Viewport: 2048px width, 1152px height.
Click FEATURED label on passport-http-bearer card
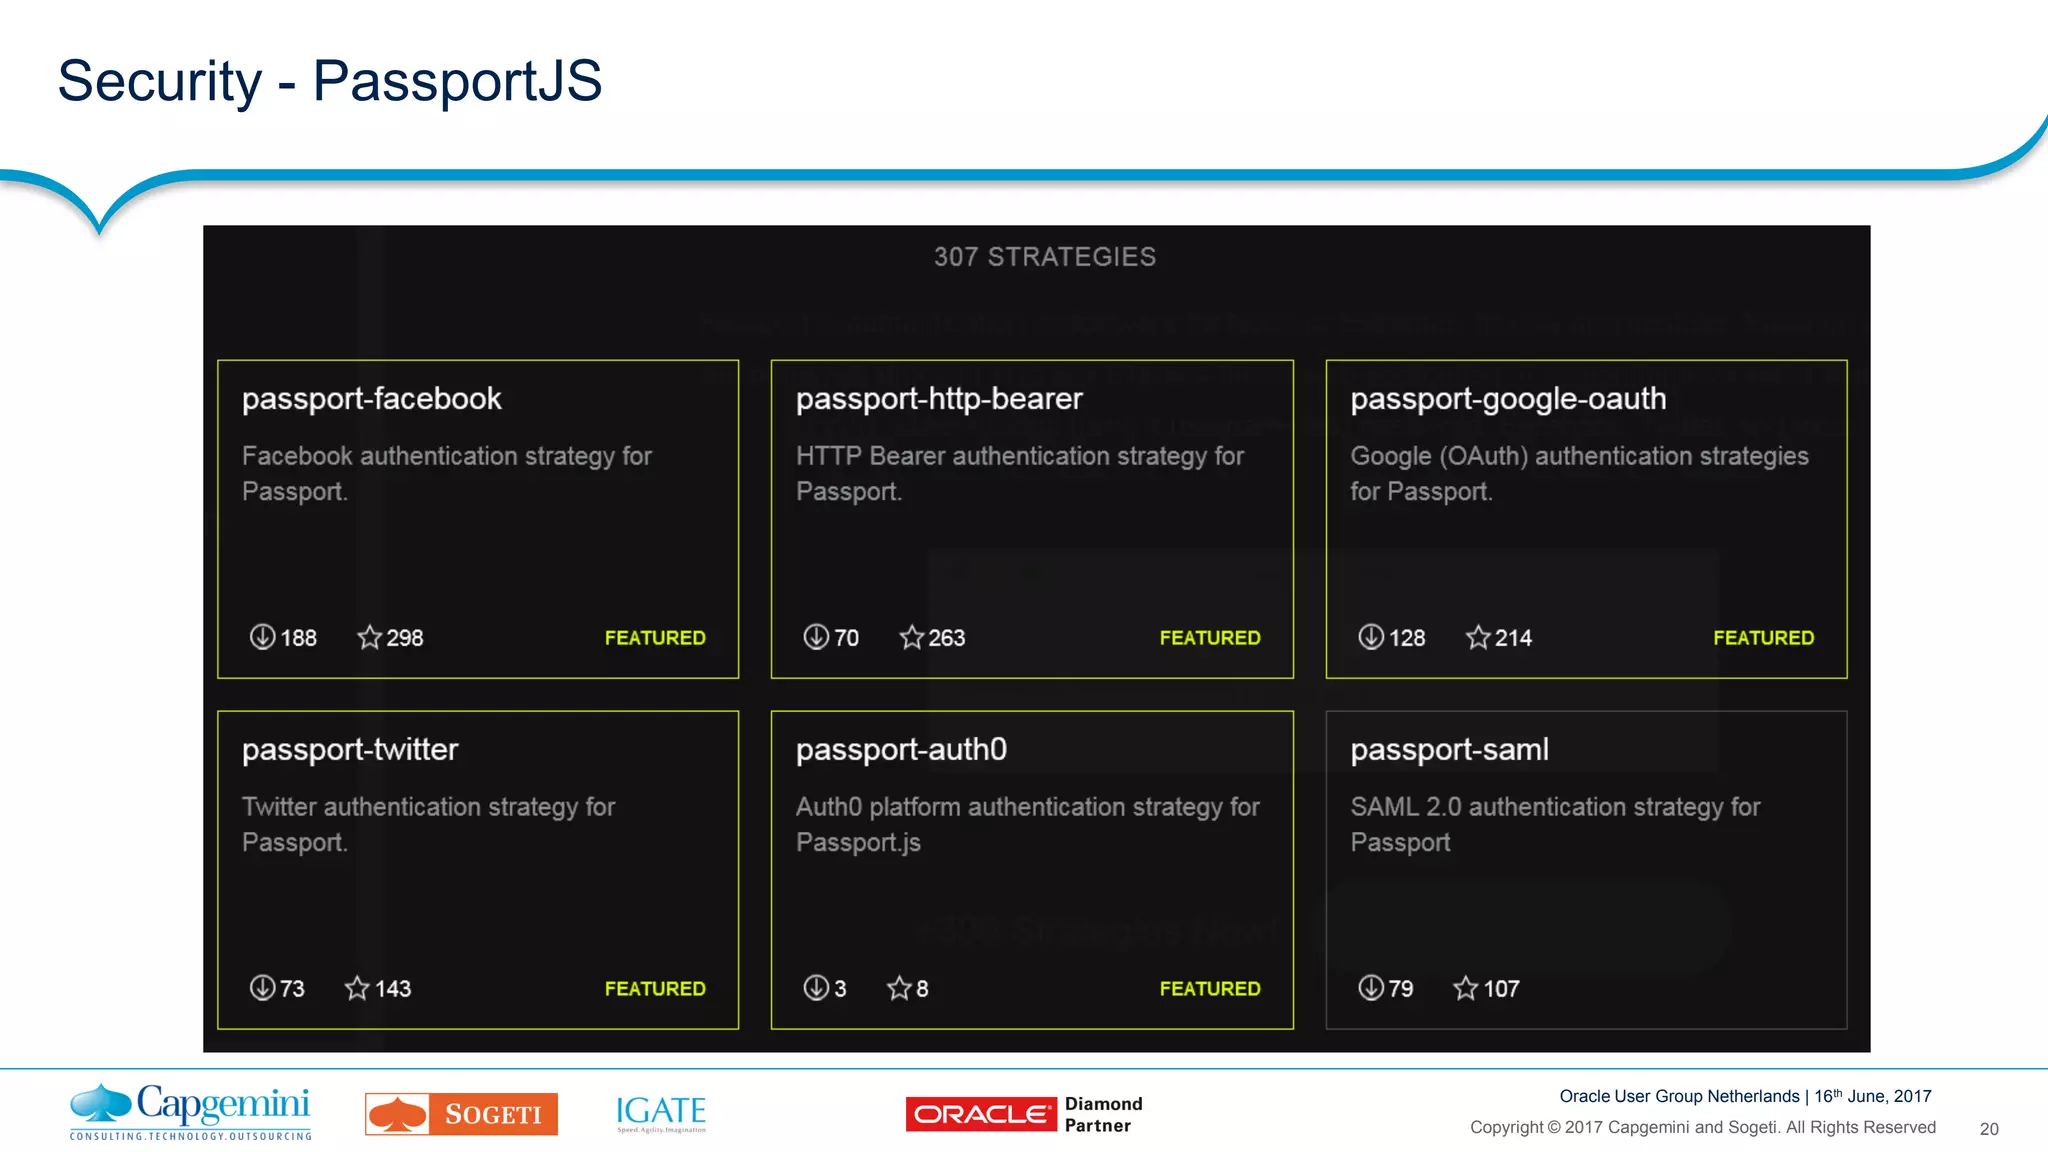click(x=1210, y=638)
